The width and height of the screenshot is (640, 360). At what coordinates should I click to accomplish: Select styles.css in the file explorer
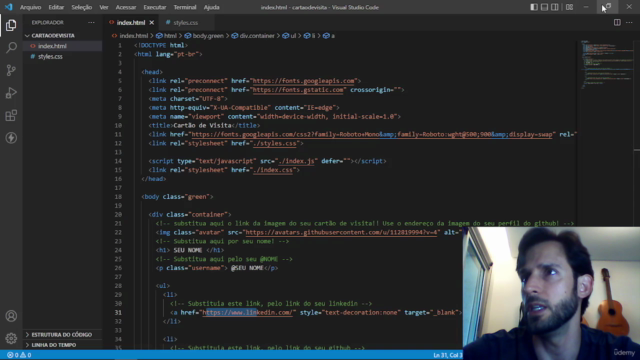[50, 56]
